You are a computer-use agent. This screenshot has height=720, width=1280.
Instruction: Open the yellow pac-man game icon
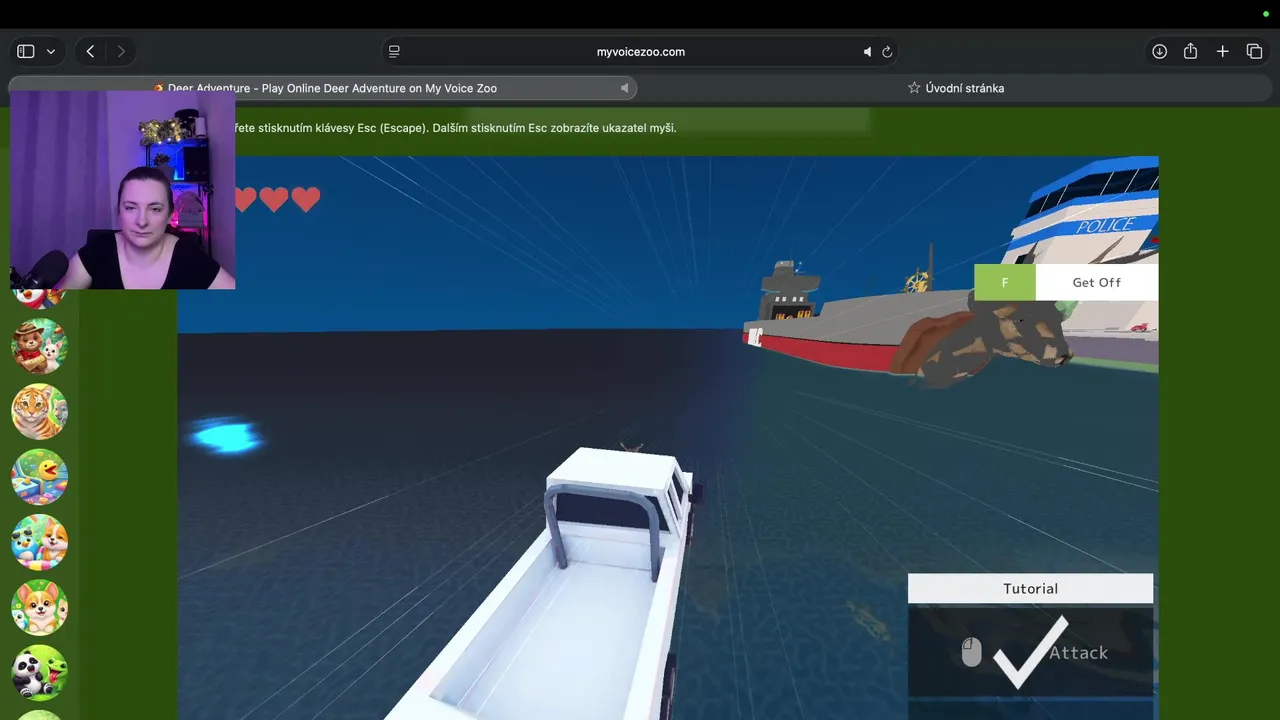click(39, 476)
